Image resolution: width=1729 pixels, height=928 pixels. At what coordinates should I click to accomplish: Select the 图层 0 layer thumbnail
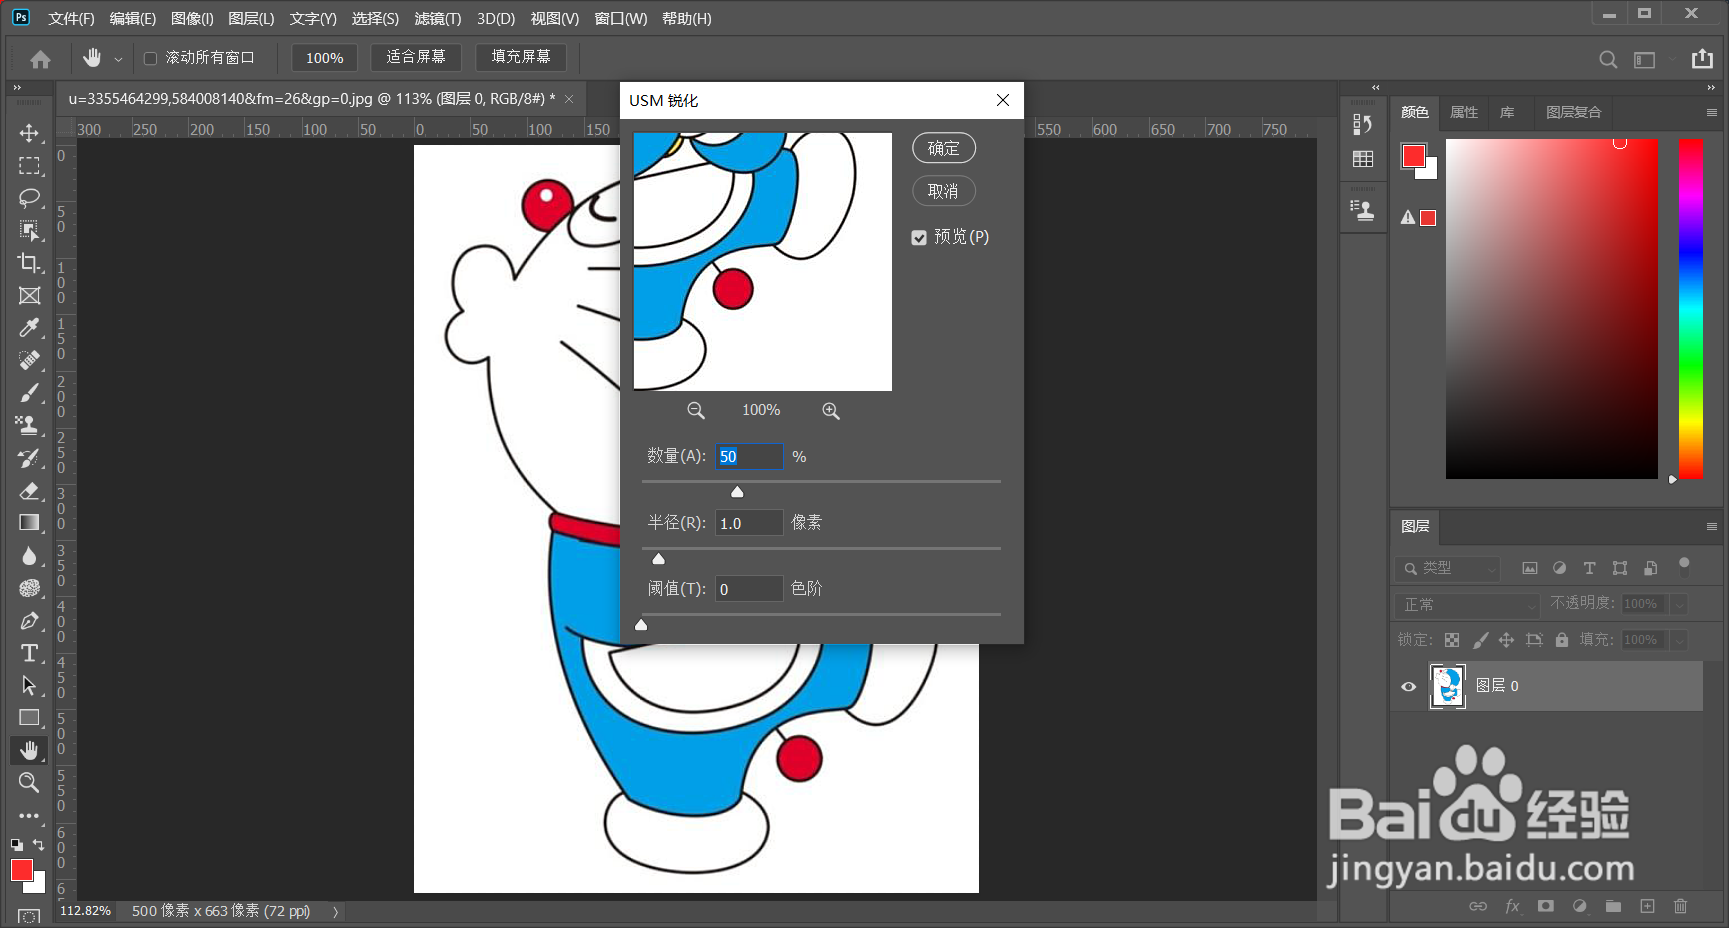(x=1448, y=686)
